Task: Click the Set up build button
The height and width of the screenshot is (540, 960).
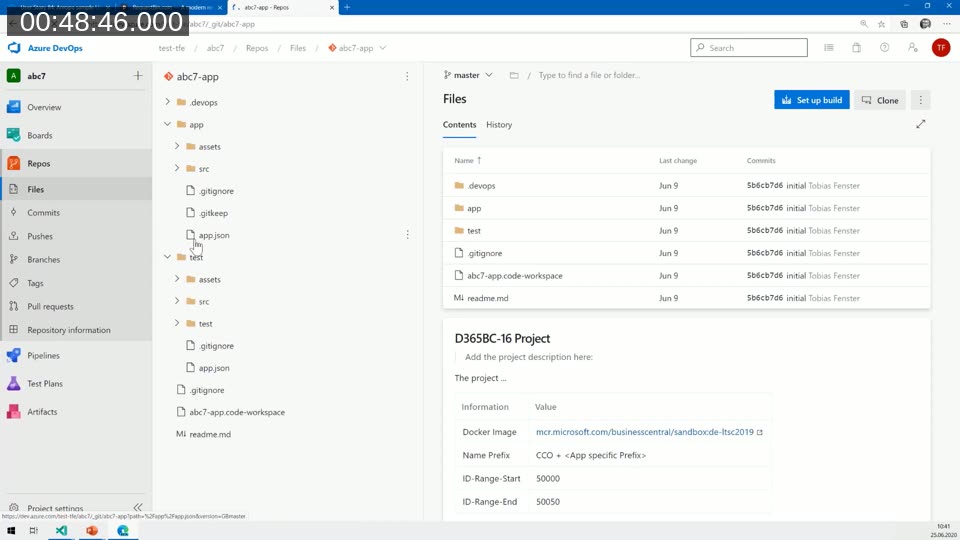Action: click(x=812, y=100)
